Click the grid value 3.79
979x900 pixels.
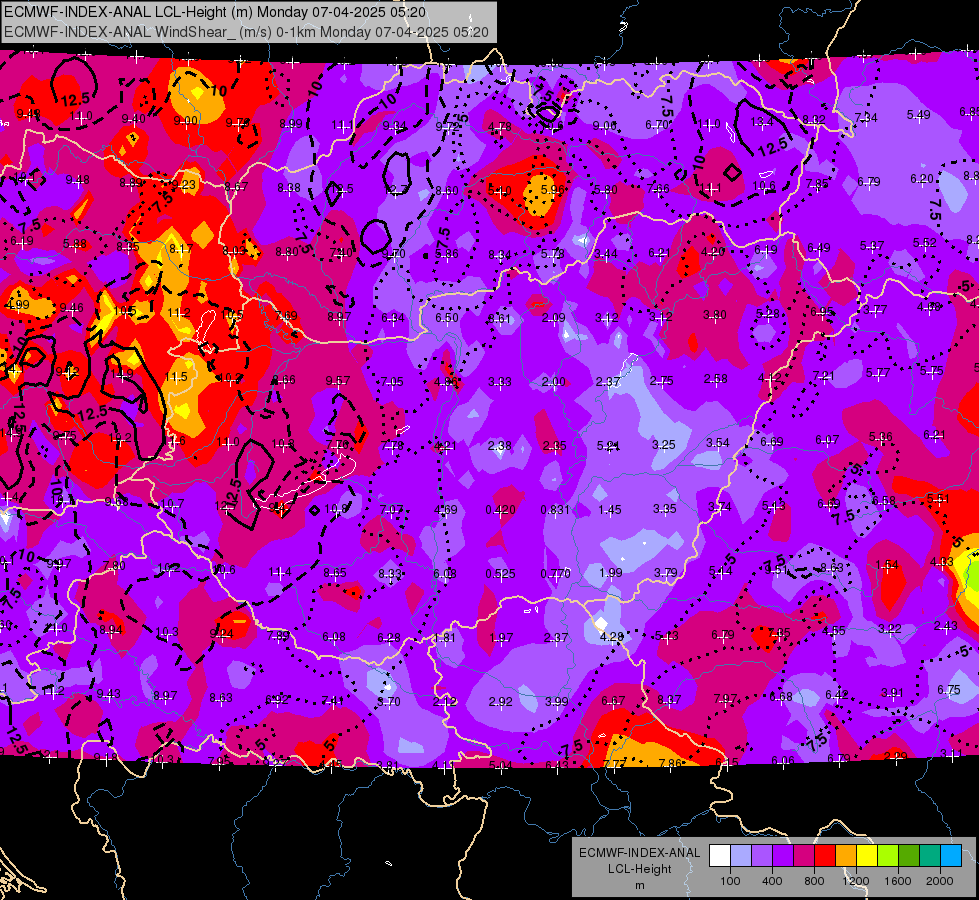(665, 572)
